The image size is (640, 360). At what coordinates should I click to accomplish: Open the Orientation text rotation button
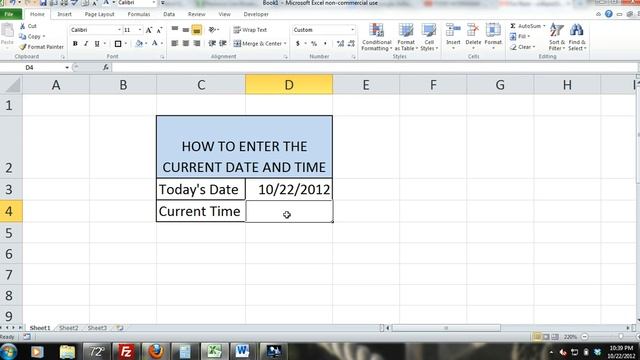(x=212, y=29)
